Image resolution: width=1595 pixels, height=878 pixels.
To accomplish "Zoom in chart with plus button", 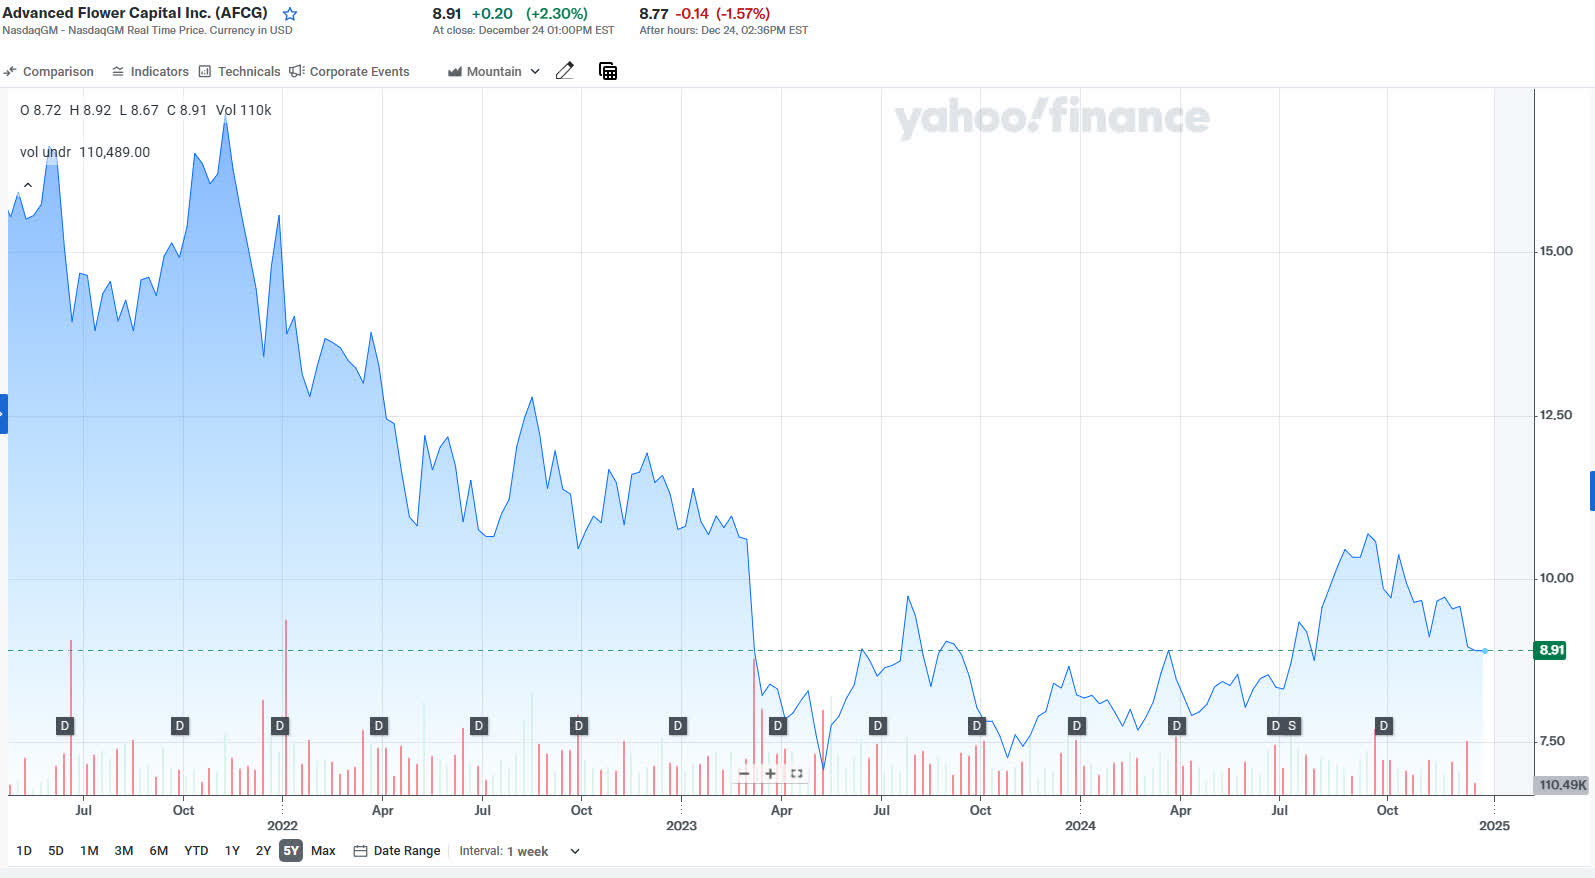I will pos(770,774).
